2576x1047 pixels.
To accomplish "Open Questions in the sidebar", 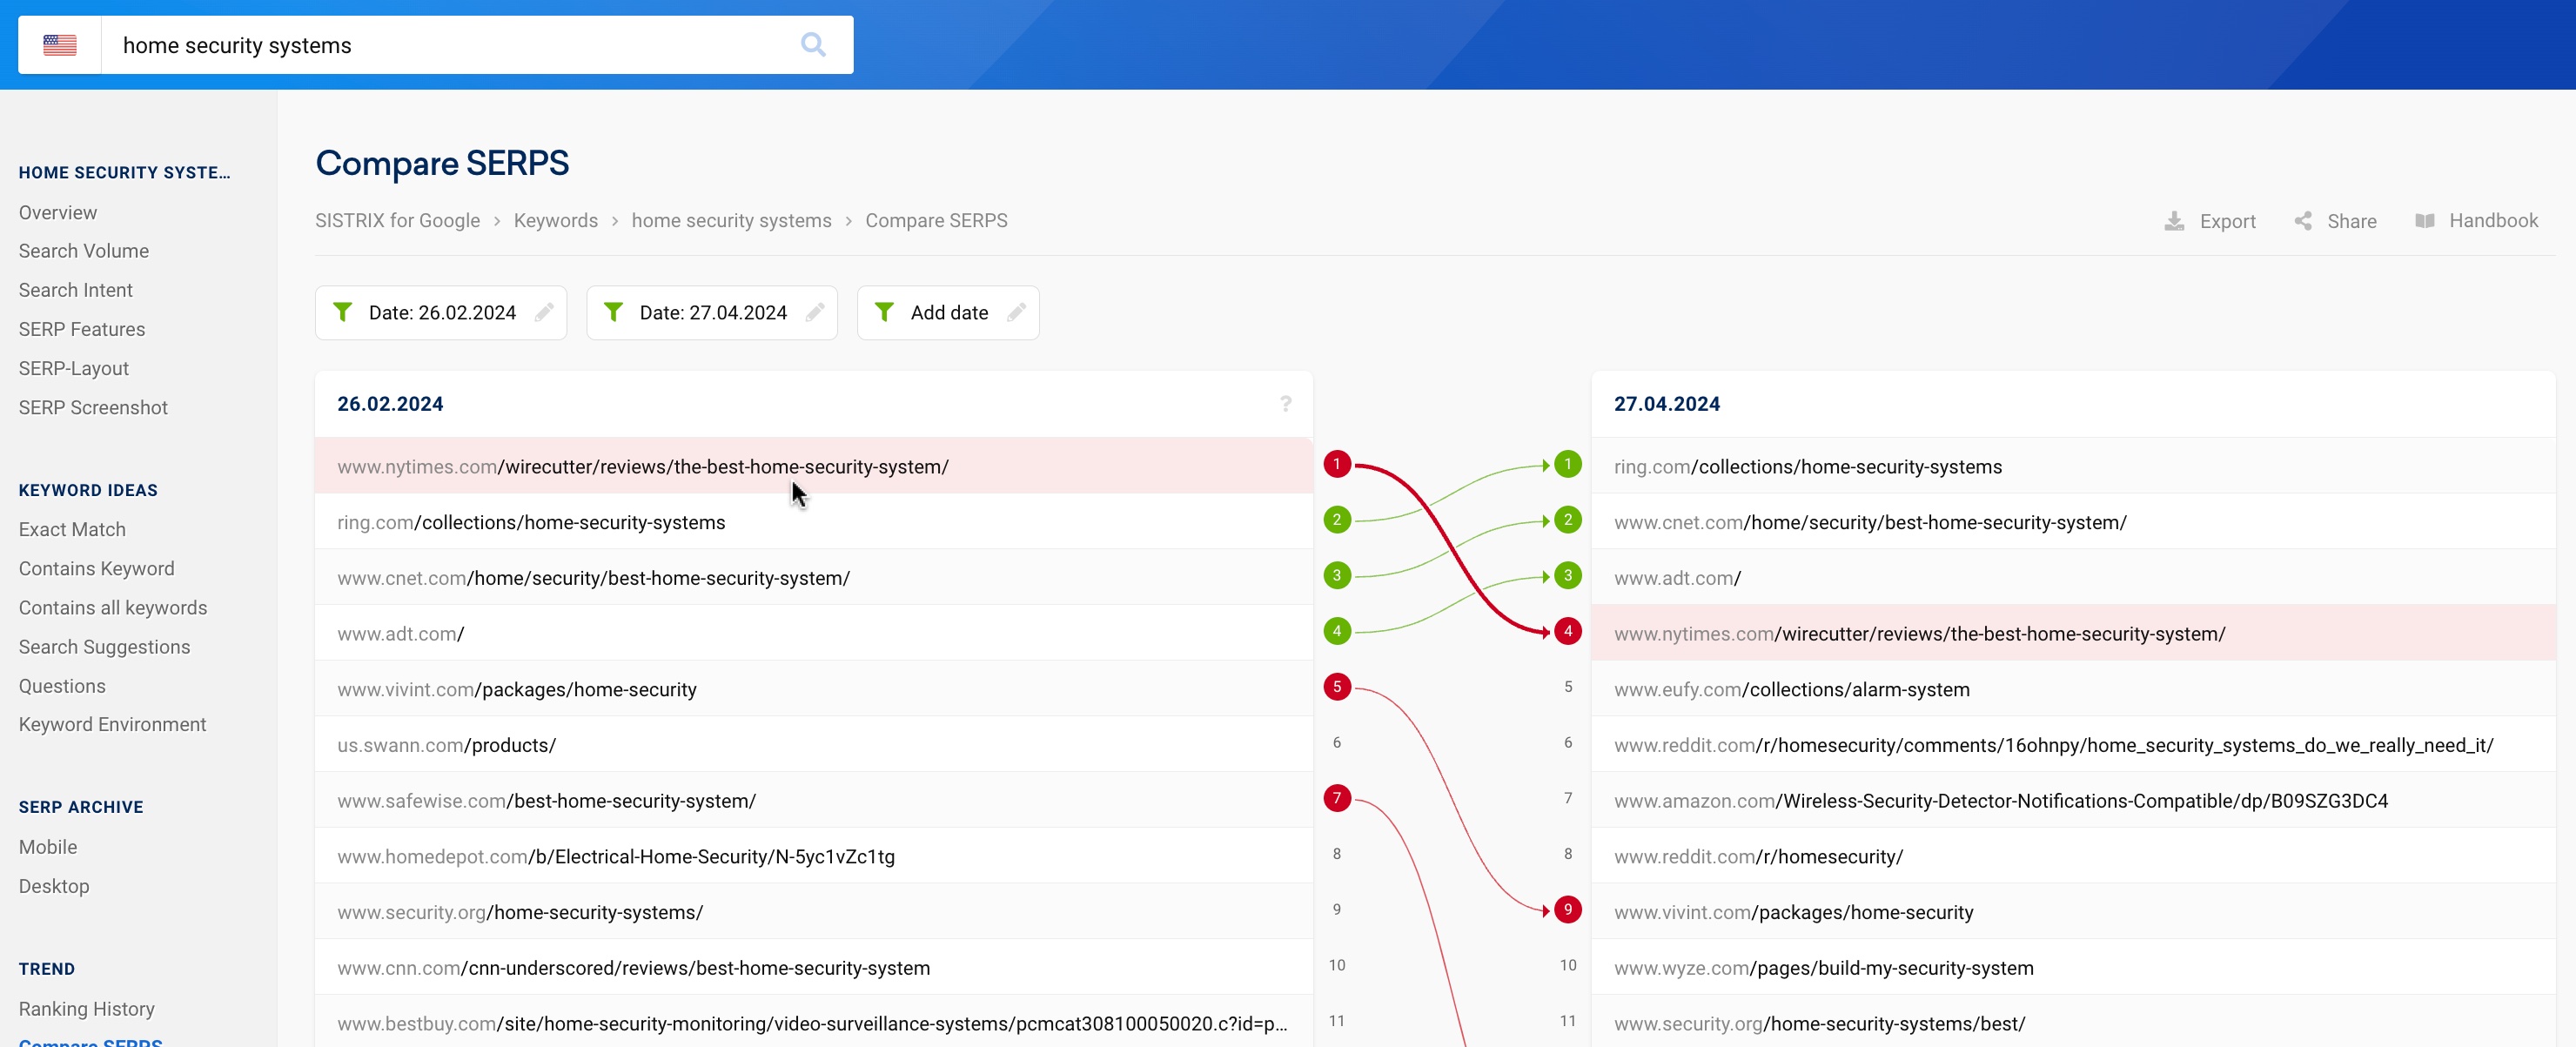I will click(x=62, y=686).
